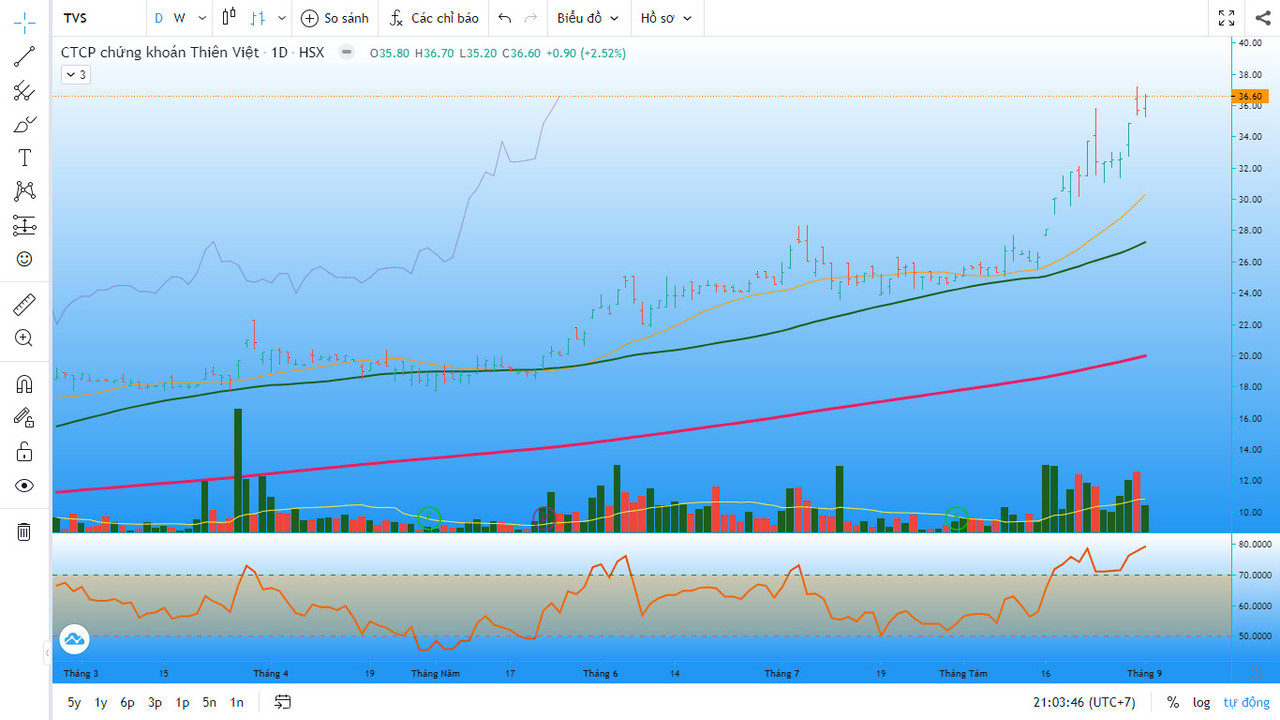The width and height of the screenshot is (1280, 720).
Task: Click the 36.60 current price label
Action: click(1250, 96)
